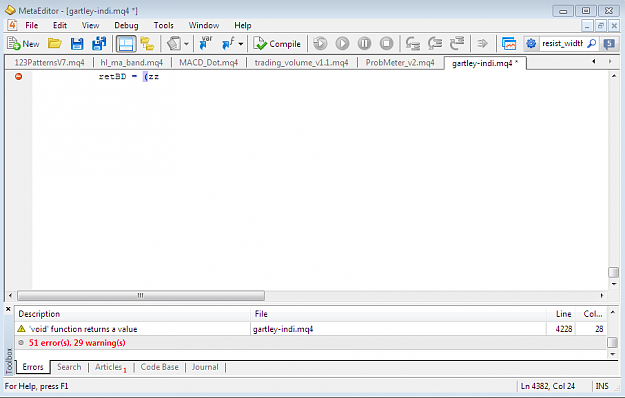The image size is (625, 398).
Task: Click the red breakpoint marker in the gutter
Action: click(x=18, y=76)
